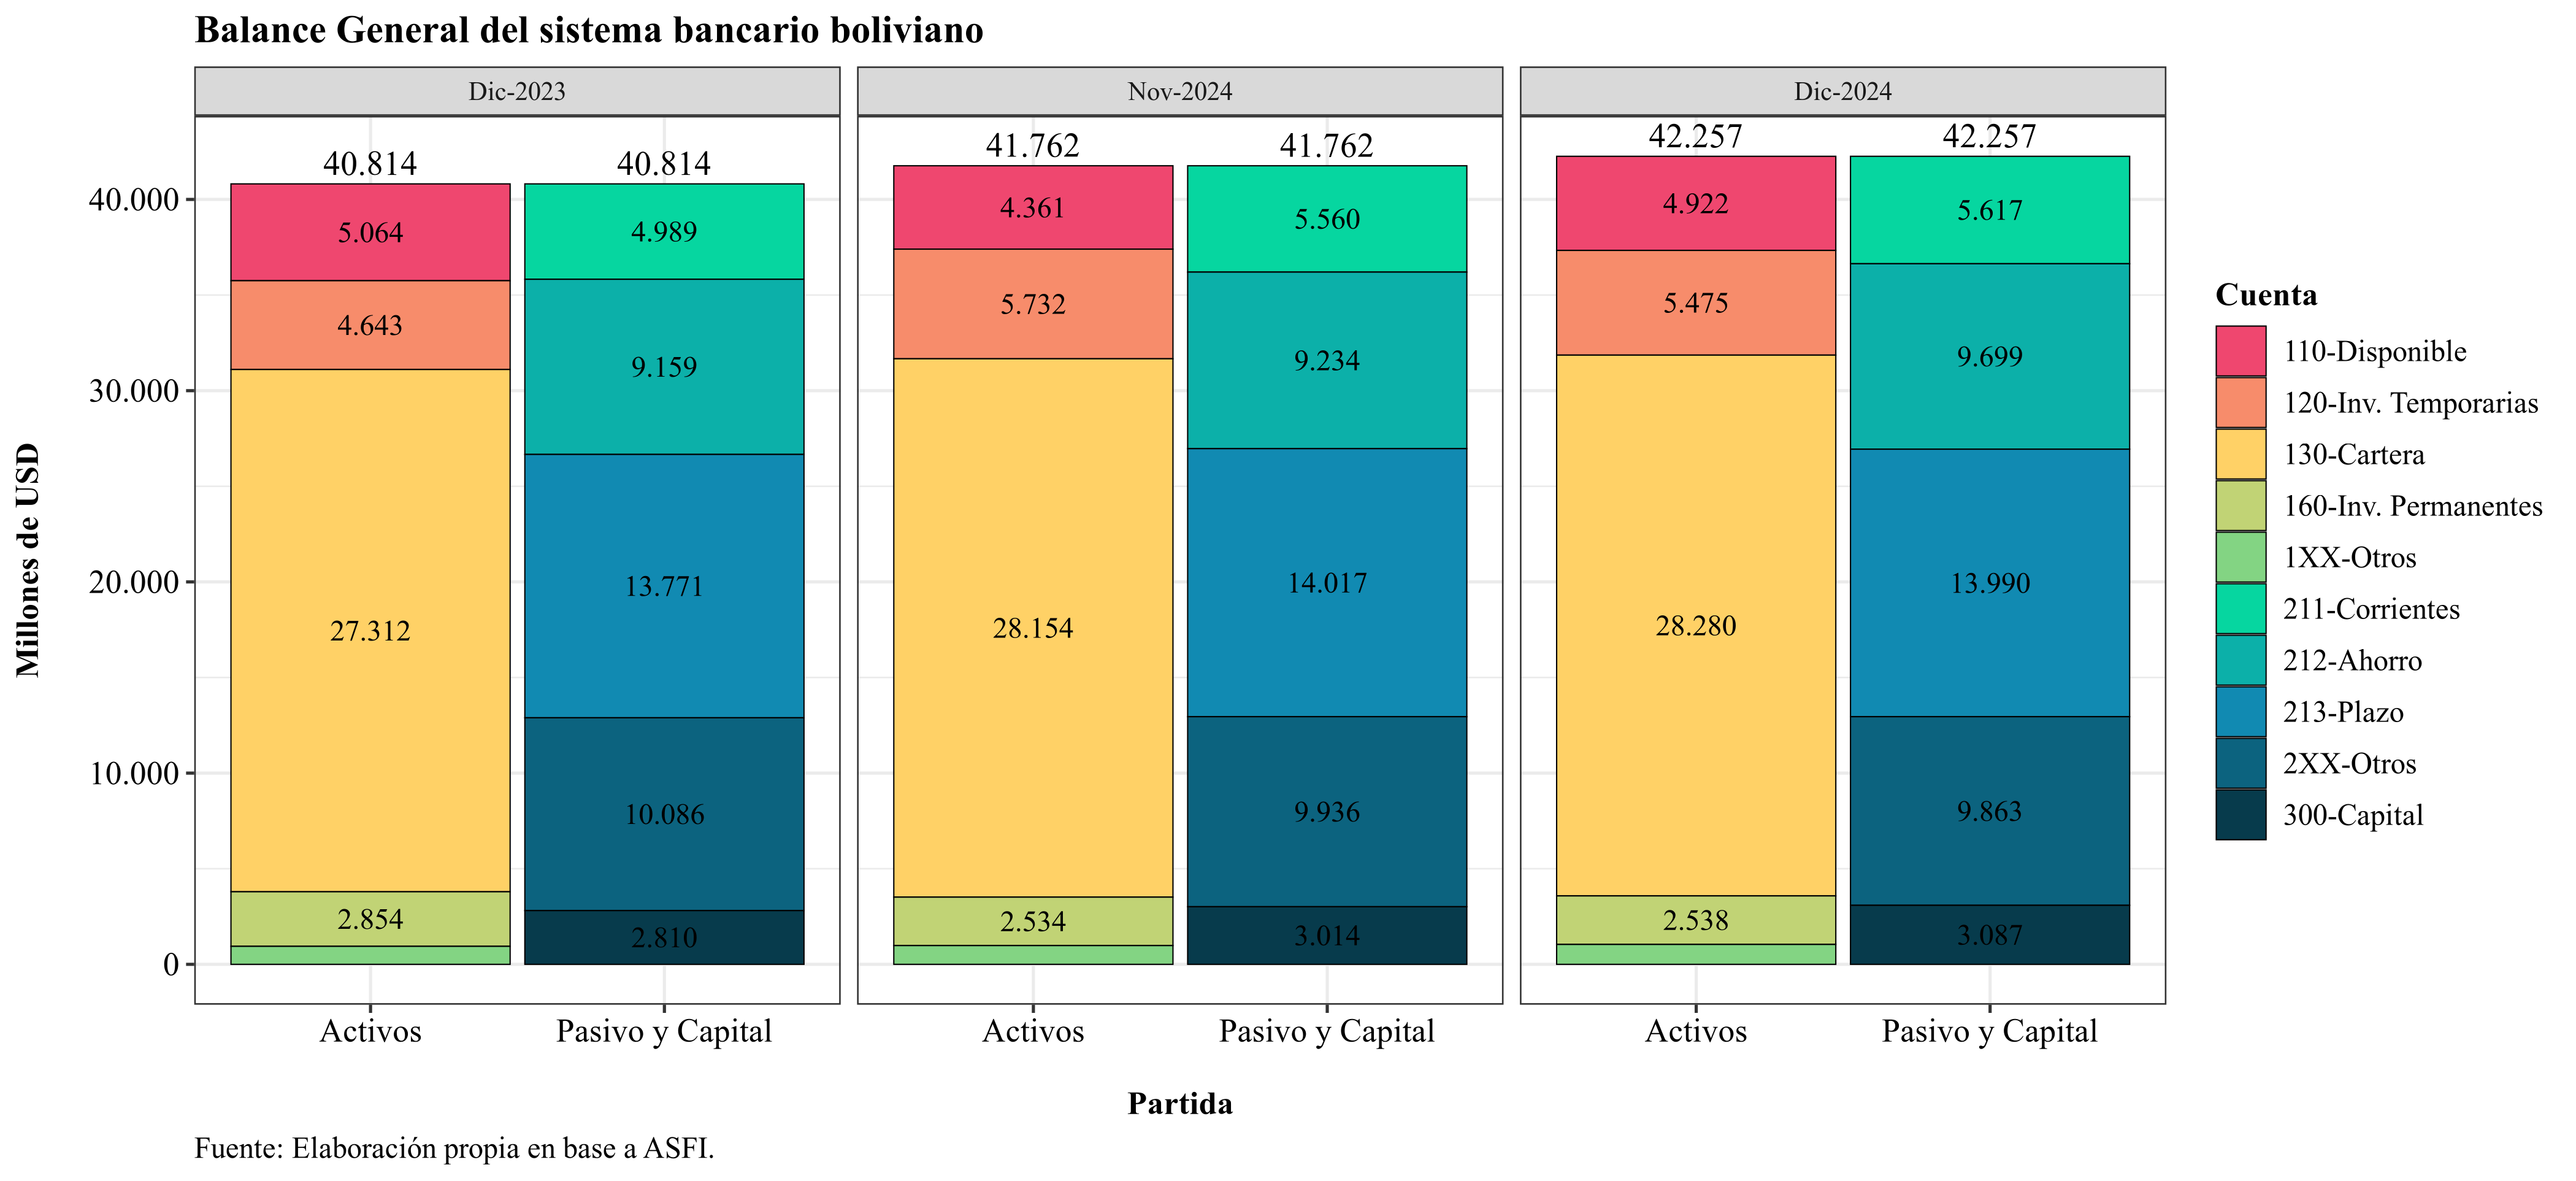
Task: Select the 300-Capital legend swatch
Action: pos(2240,815)
